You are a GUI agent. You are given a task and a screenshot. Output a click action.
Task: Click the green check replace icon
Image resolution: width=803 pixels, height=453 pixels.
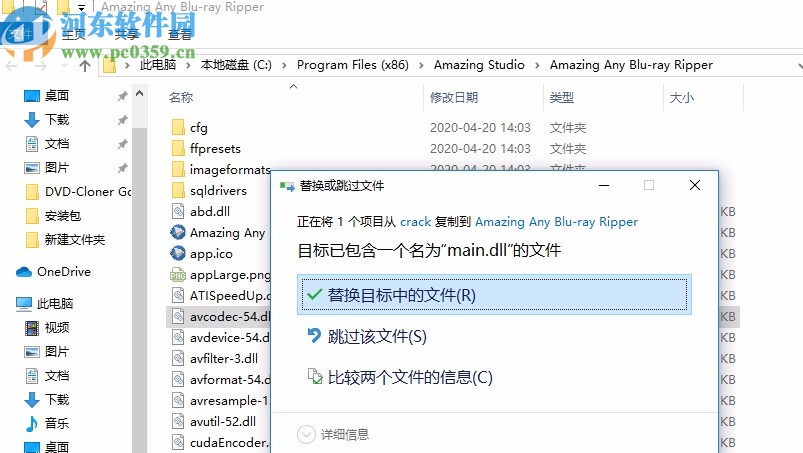click(314, 294)
